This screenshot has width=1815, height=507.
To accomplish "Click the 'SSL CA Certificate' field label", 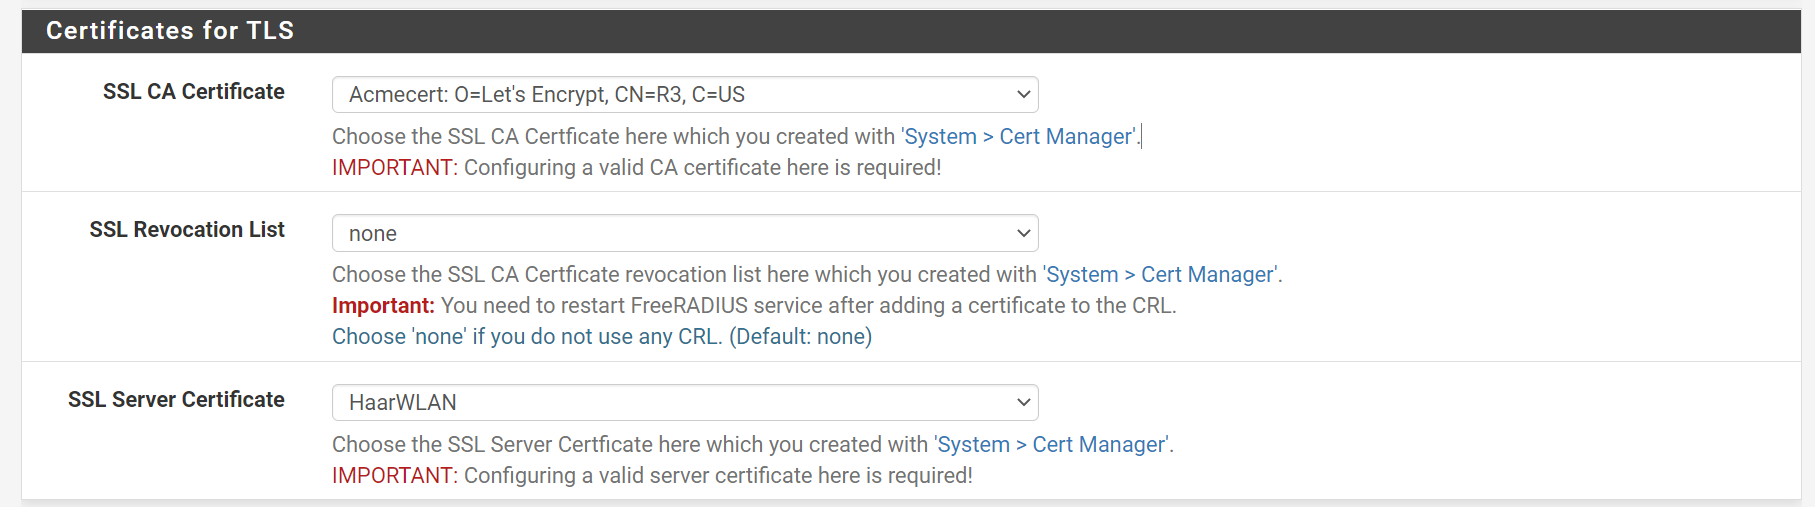I will [x=194, y=91].
